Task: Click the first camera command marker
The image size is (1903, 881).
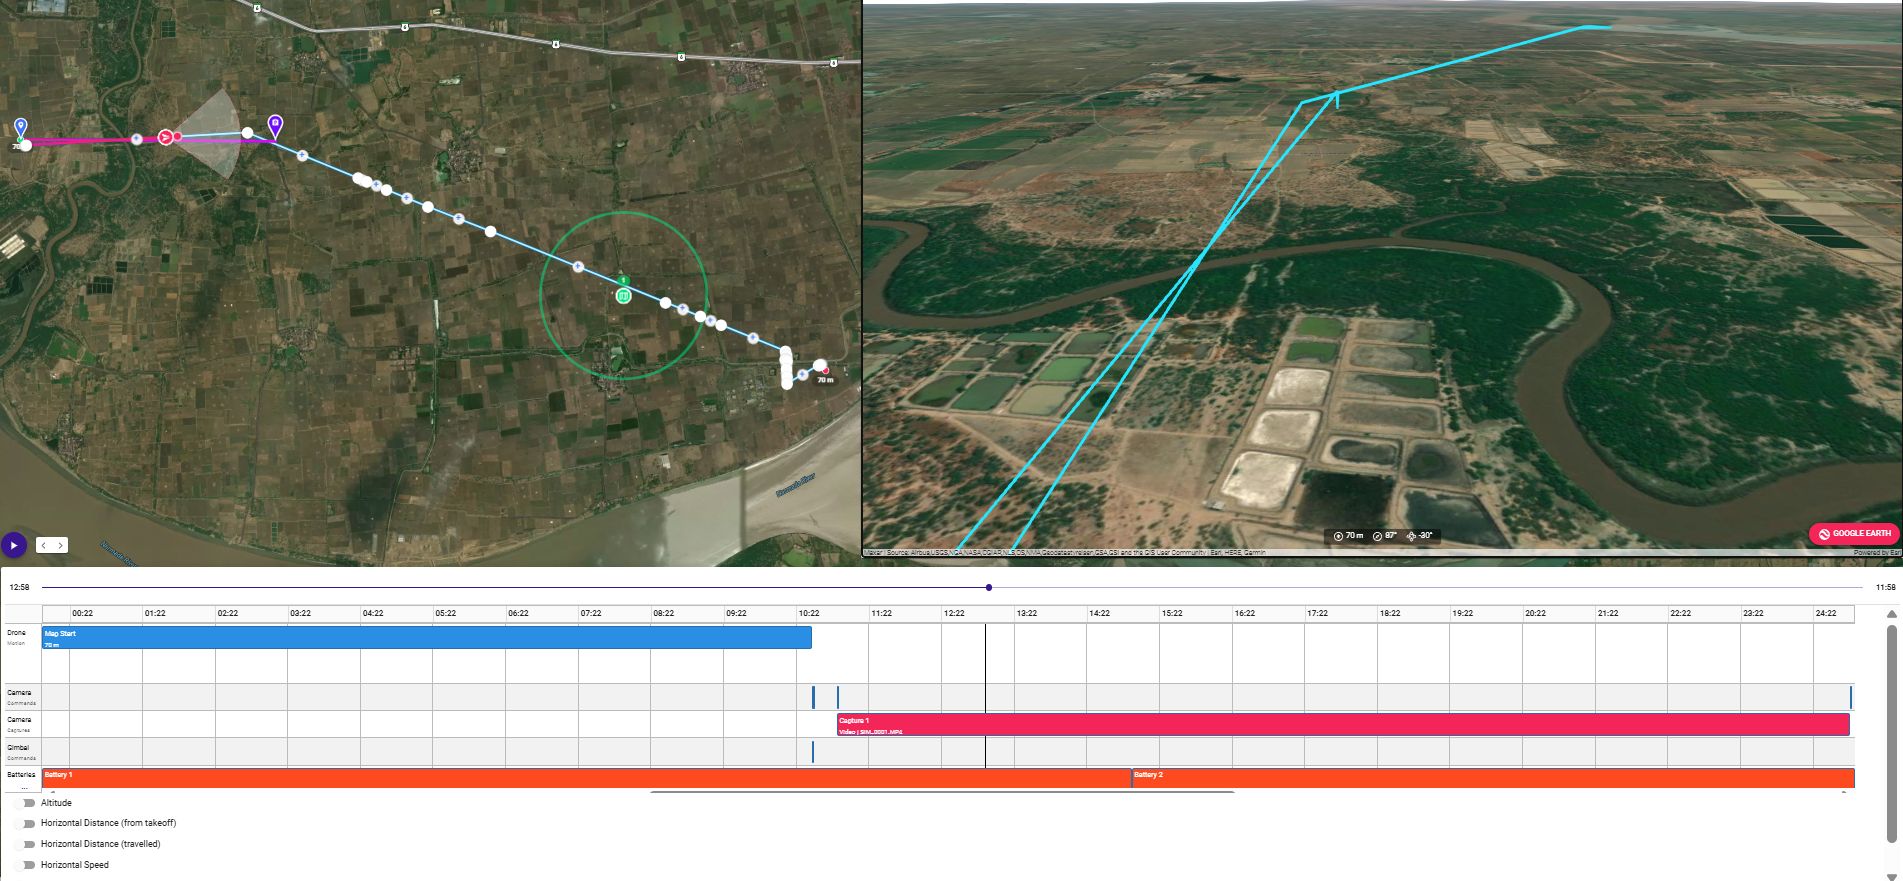Action: coord(813,697)
